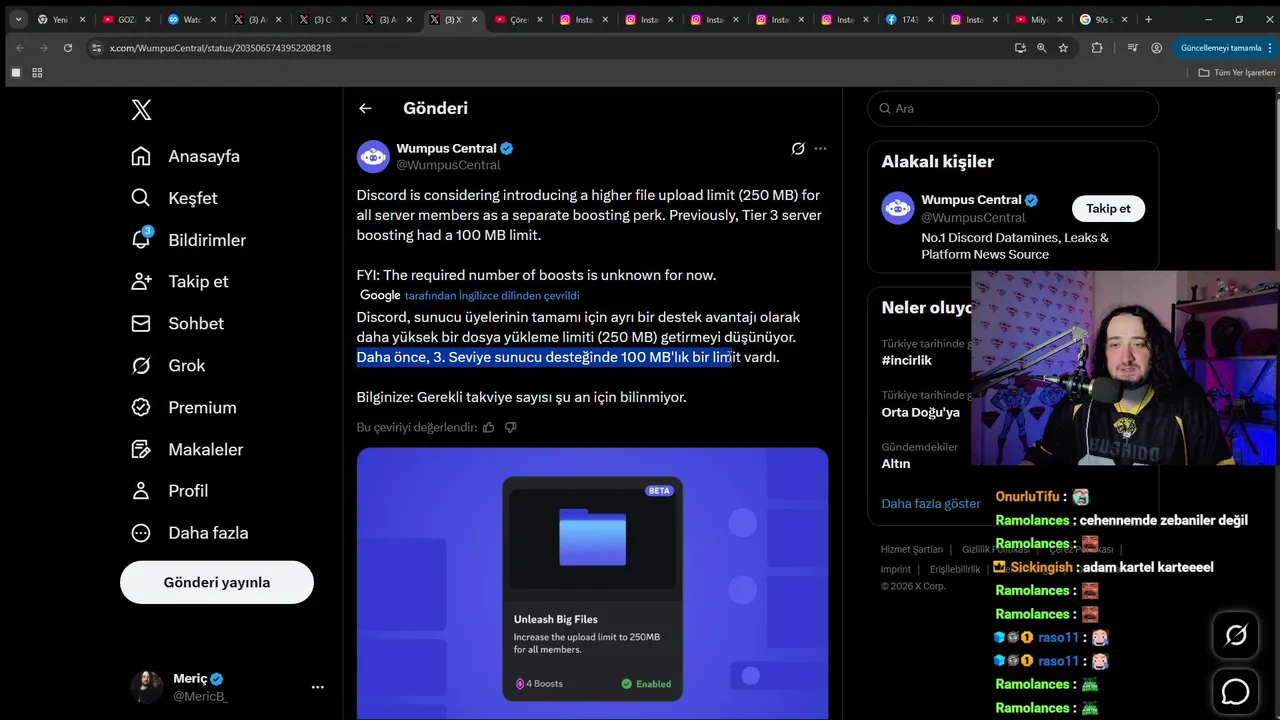Open the post's three-dot more menu
This screenshot has height=720, width=1280.
point(820,148)
